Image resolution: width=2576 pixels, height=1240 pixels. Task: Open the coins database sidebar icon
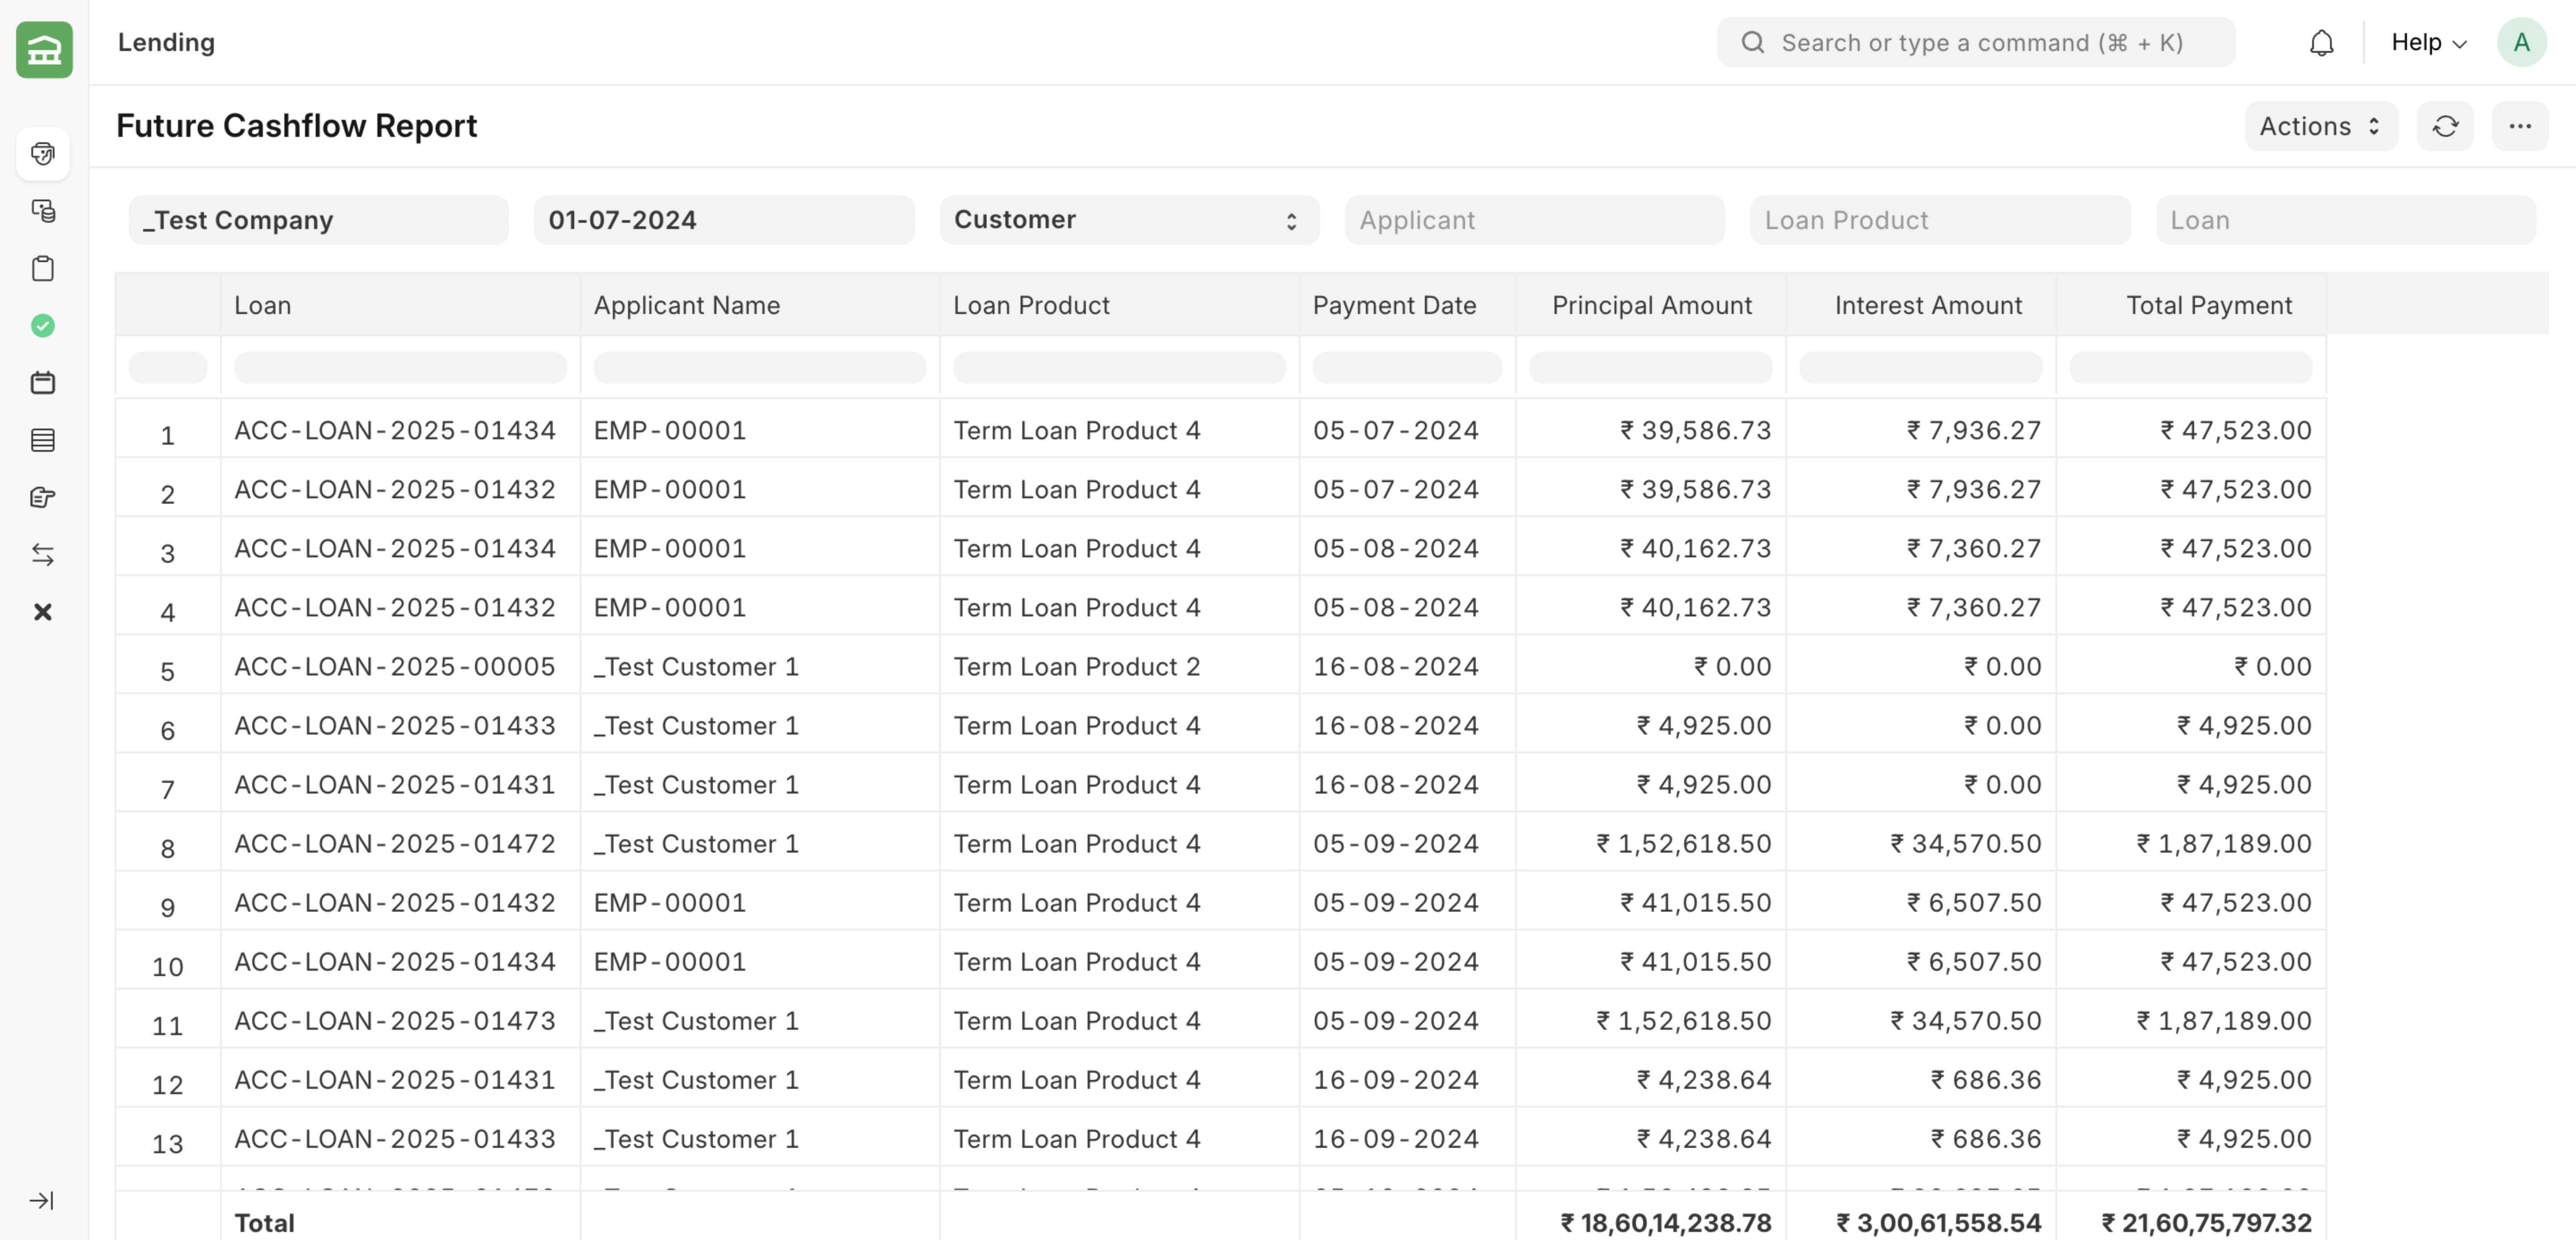[x=43, y=211]
